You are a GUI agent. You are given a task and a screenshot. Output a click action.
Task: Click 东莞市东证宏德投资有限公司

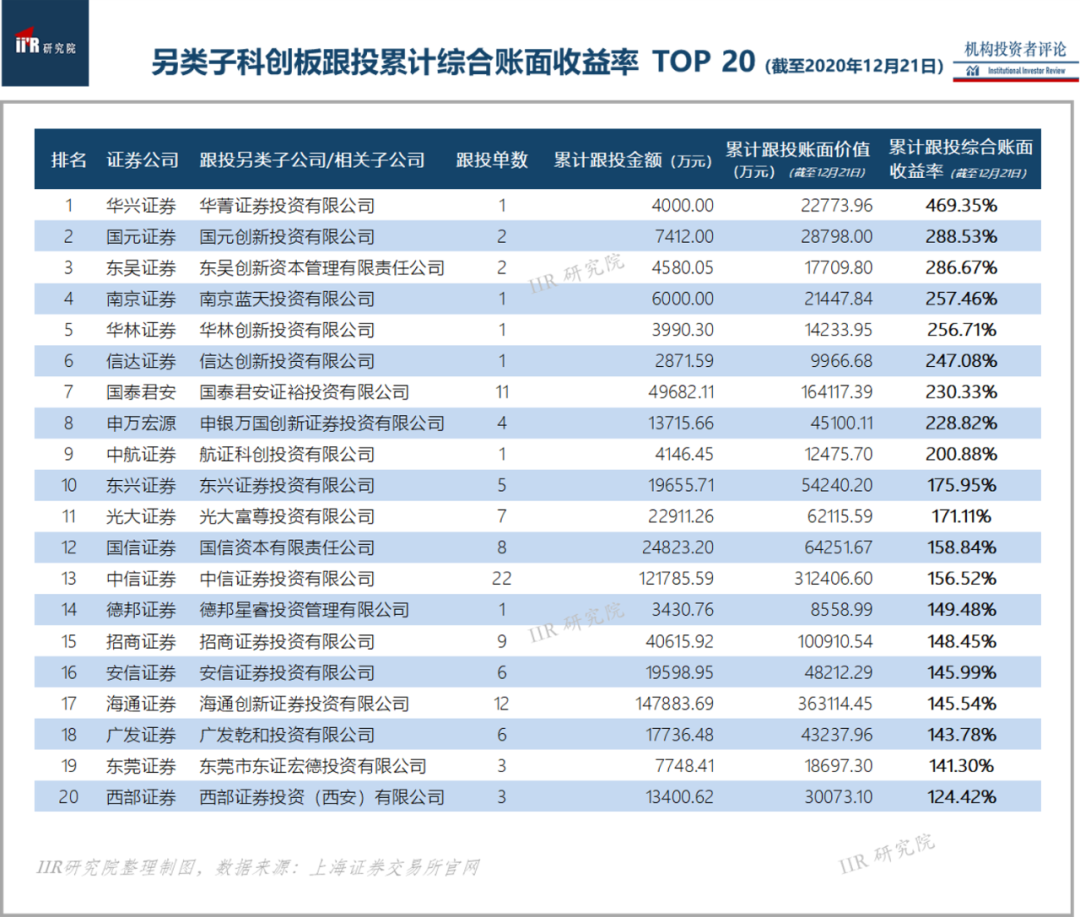click(313, 765)
